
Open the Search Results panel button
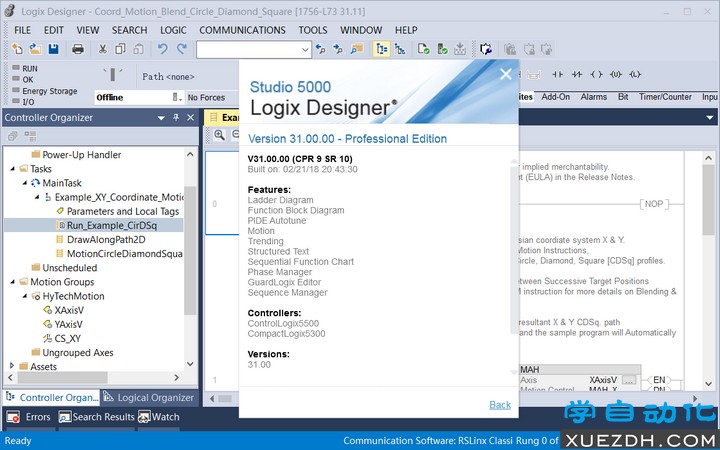(96, 417)
